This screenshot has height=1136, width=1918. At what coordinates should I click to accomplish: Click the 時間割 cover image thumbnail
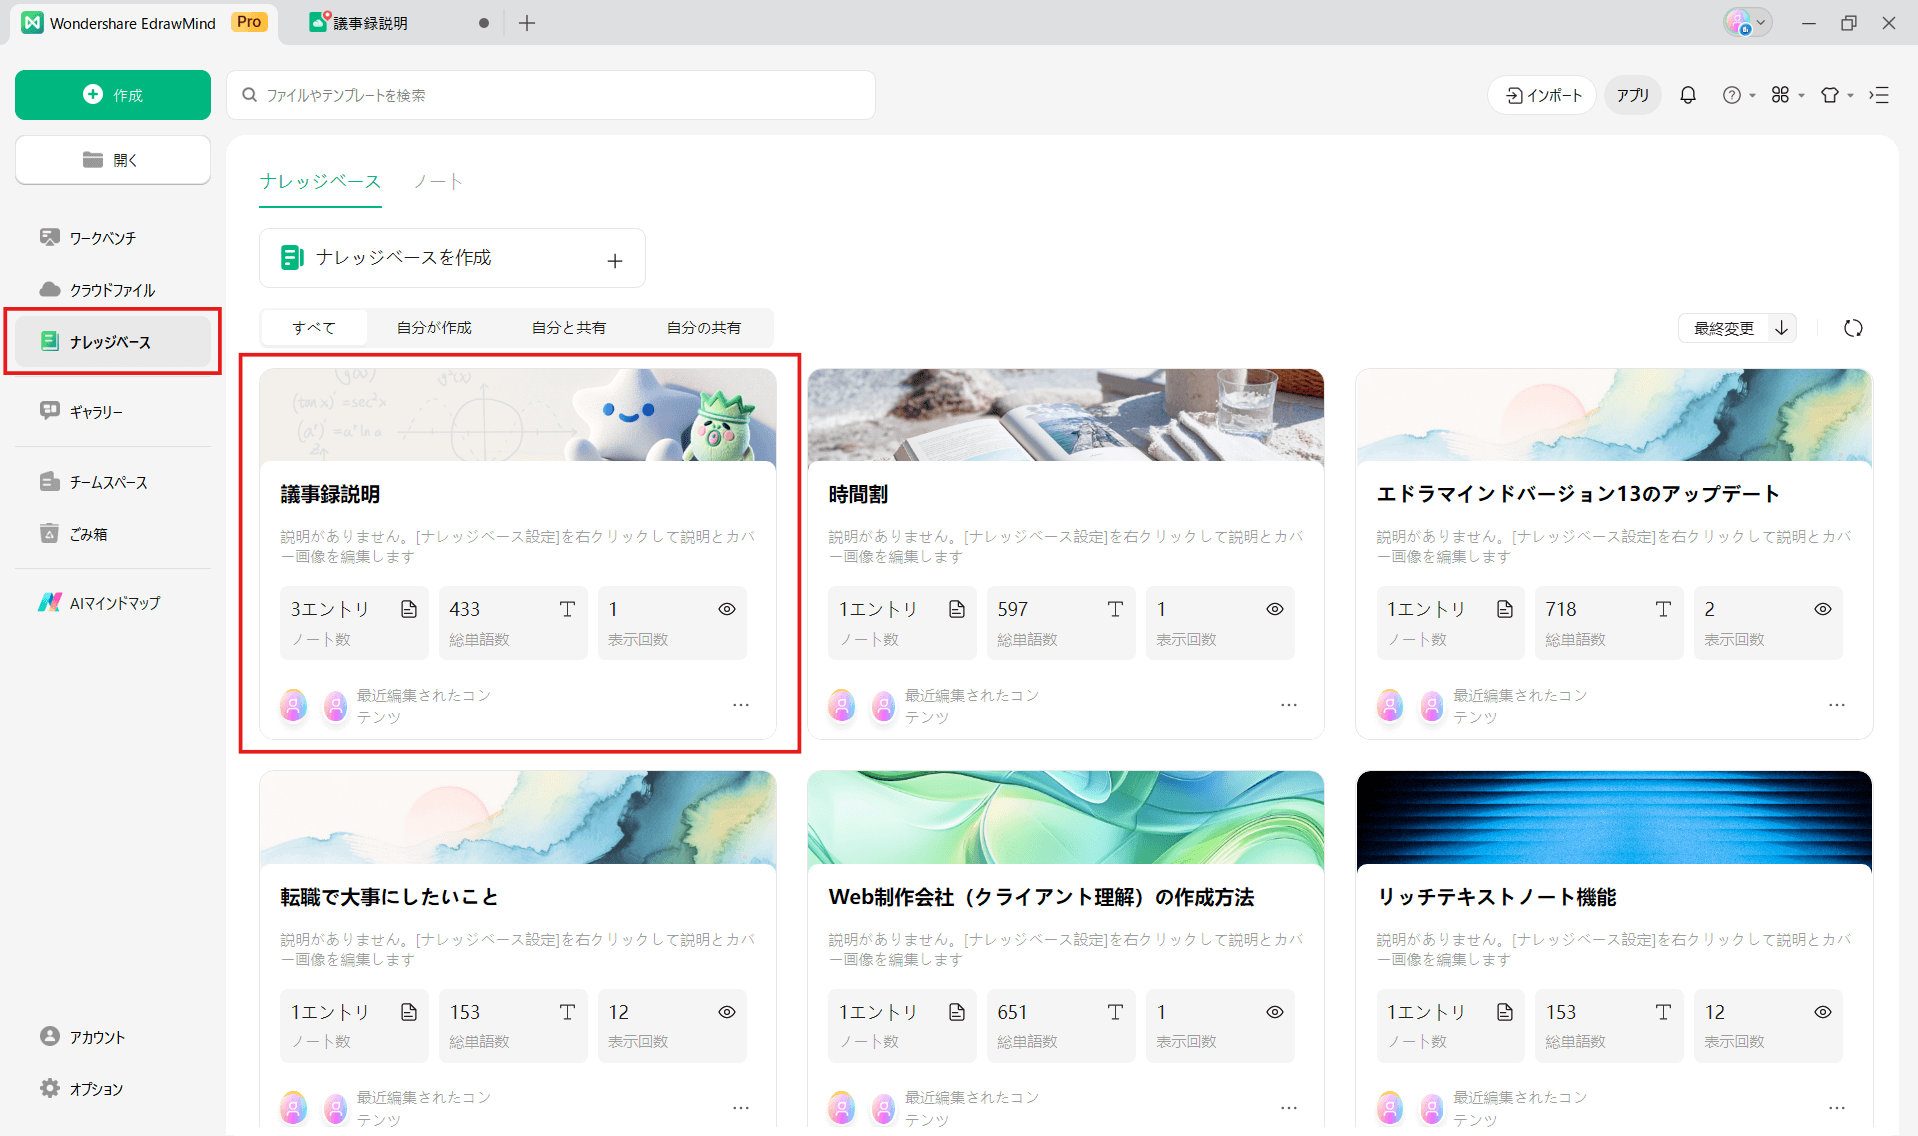pyautogui.click(x=1065, y=416)
